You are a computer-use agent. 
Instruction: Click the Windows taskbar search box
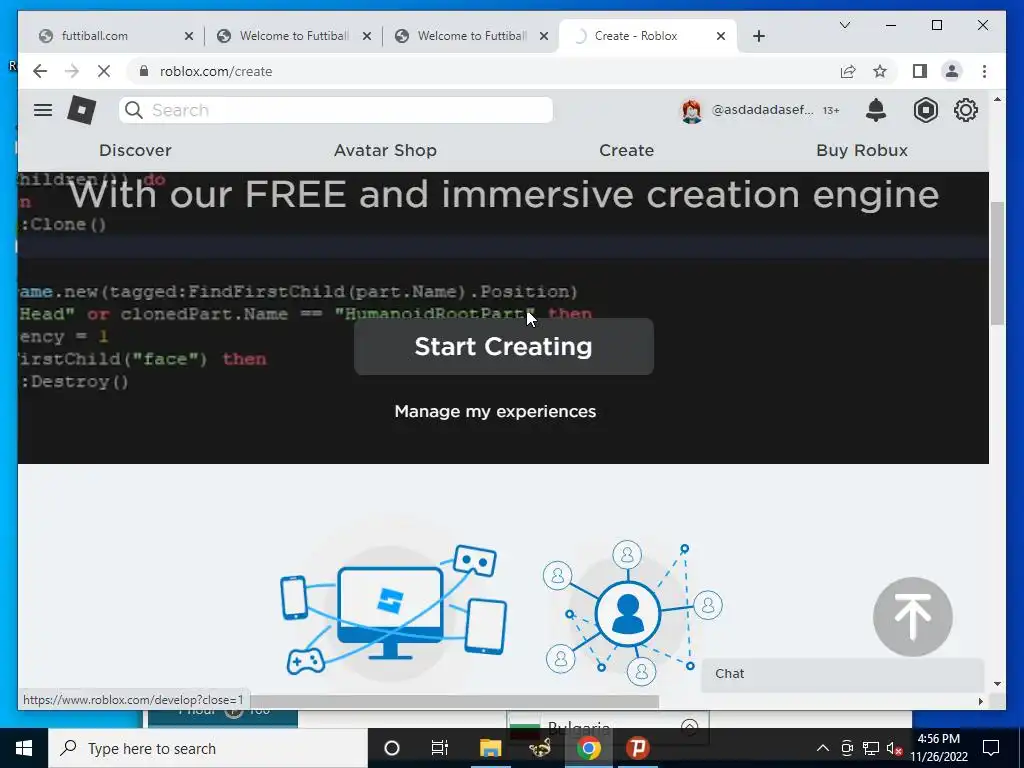coord(208,748)
